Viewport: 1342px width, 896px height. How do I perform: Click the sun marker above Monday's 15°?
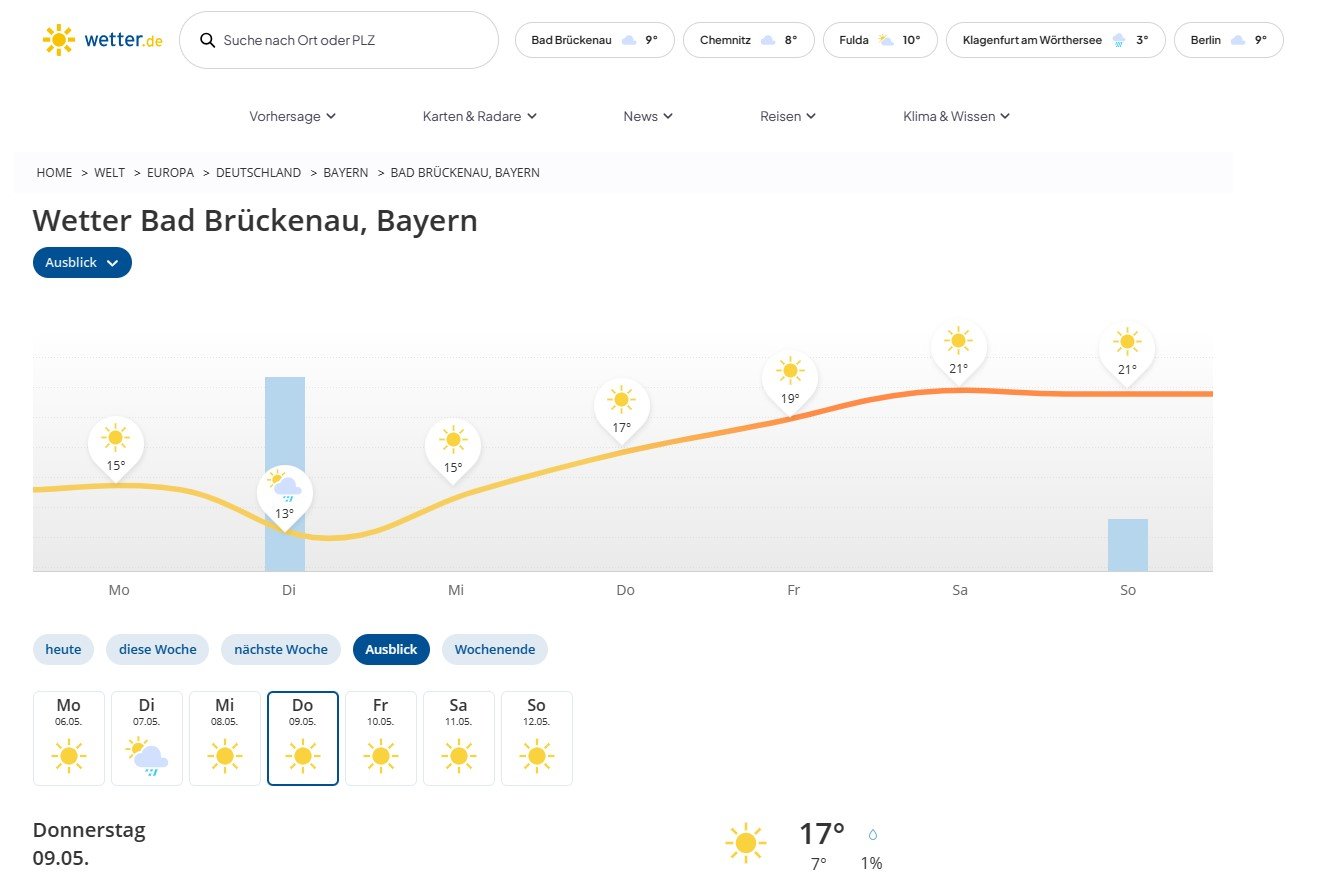[116, 438]
